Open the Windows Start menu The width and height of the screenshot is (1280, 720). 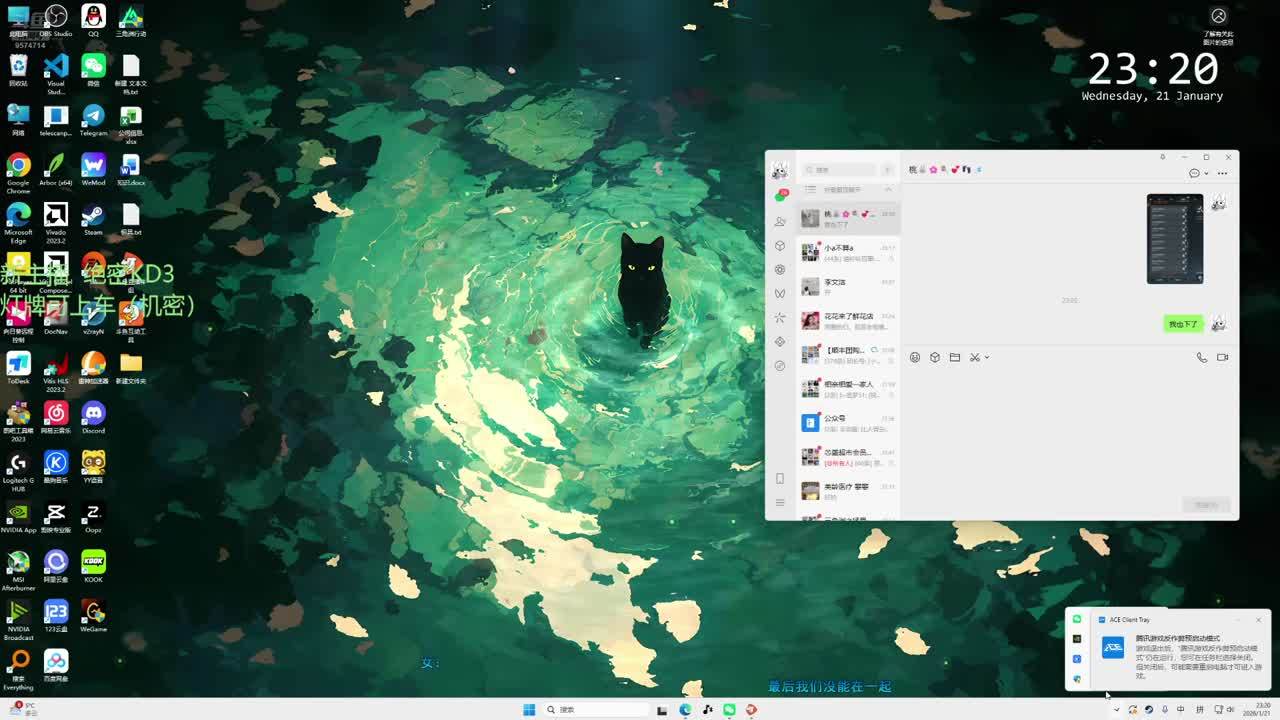pos(529,710)
